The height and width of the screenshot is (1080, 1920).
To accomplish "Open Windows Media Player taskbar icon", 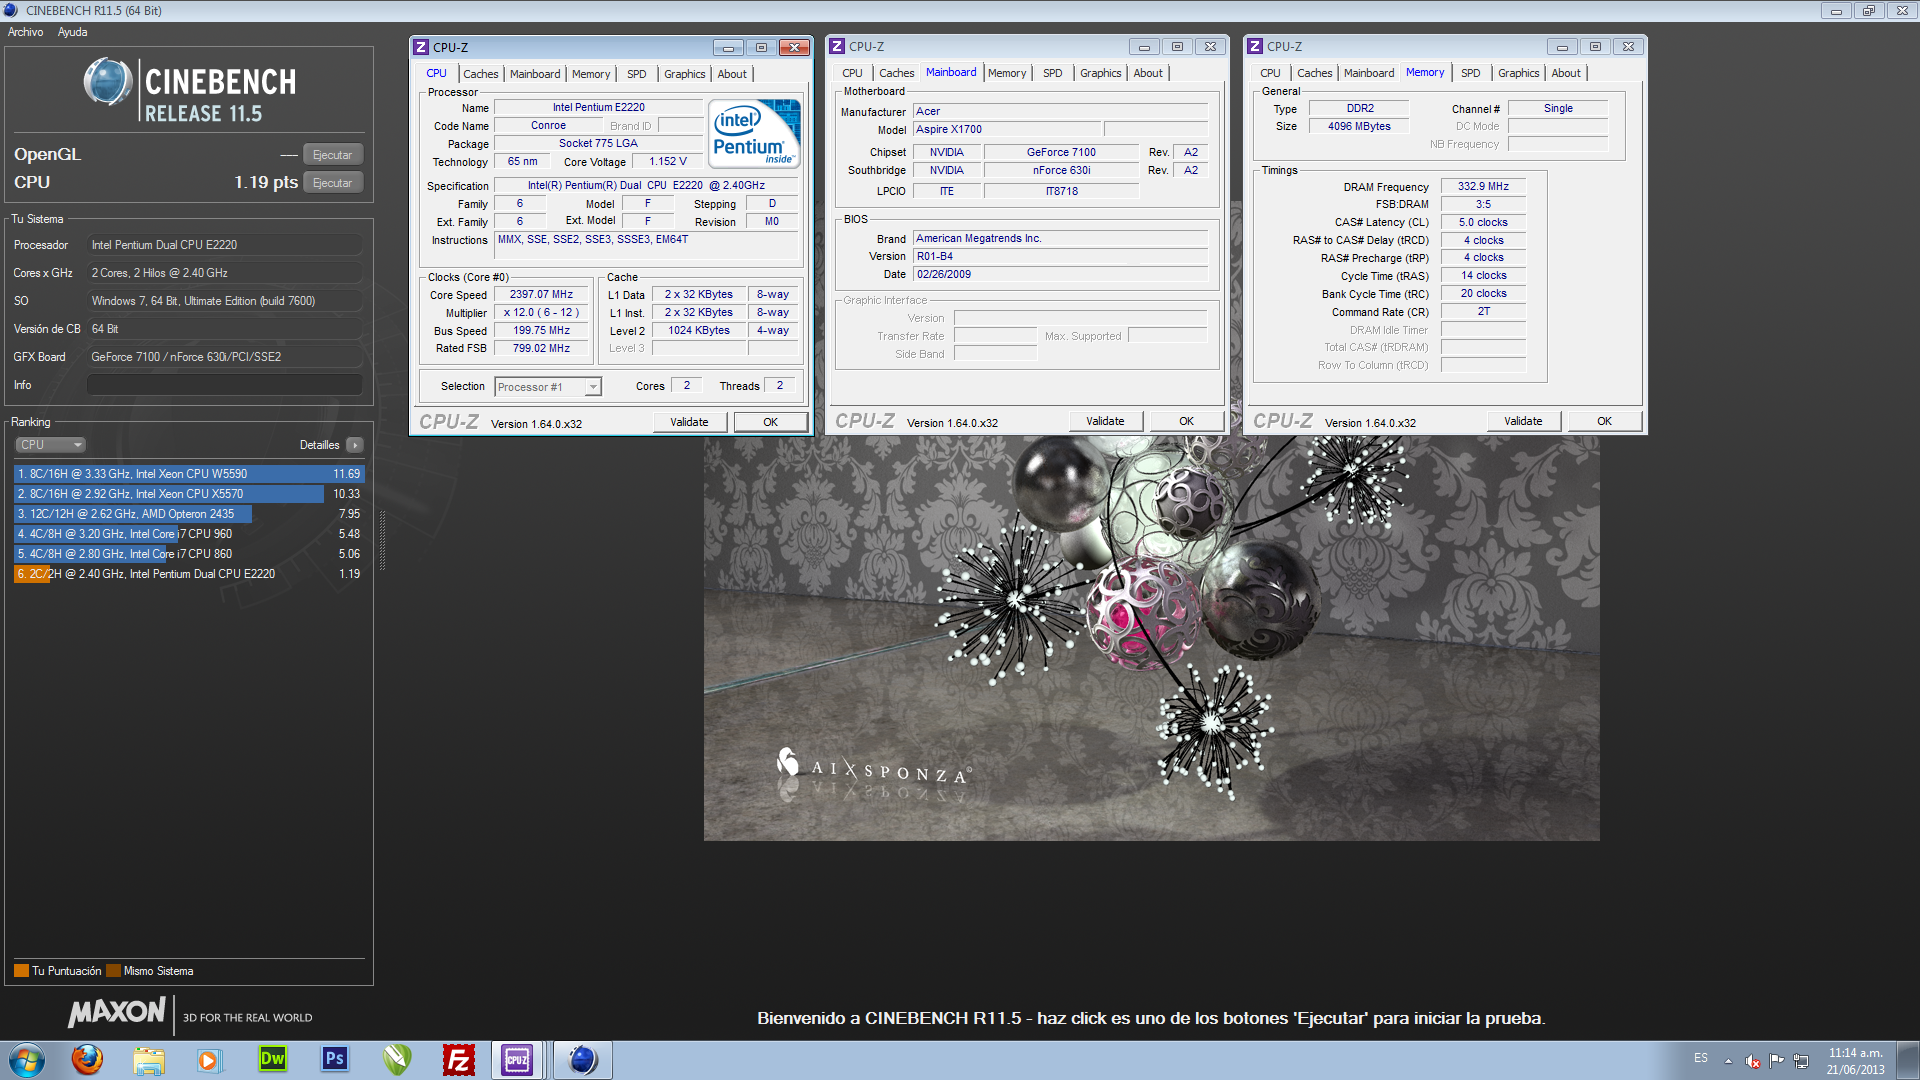I will [x=209, y=1060].
